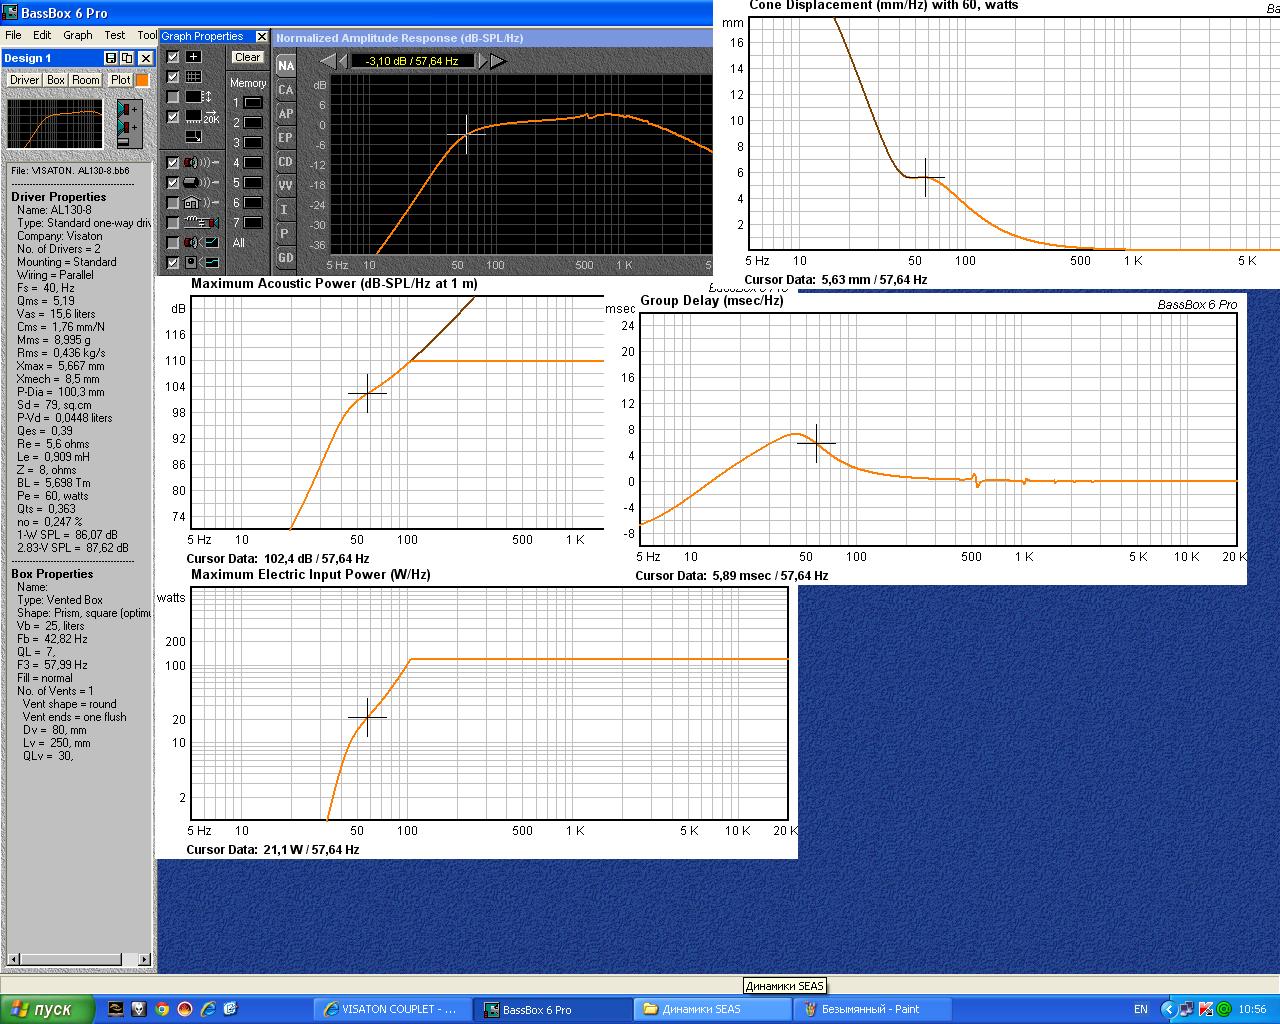Select memory slot 7 swatch
Image resolution: width=1280 pixels, height=1024 pixels.
click(254, 223)
